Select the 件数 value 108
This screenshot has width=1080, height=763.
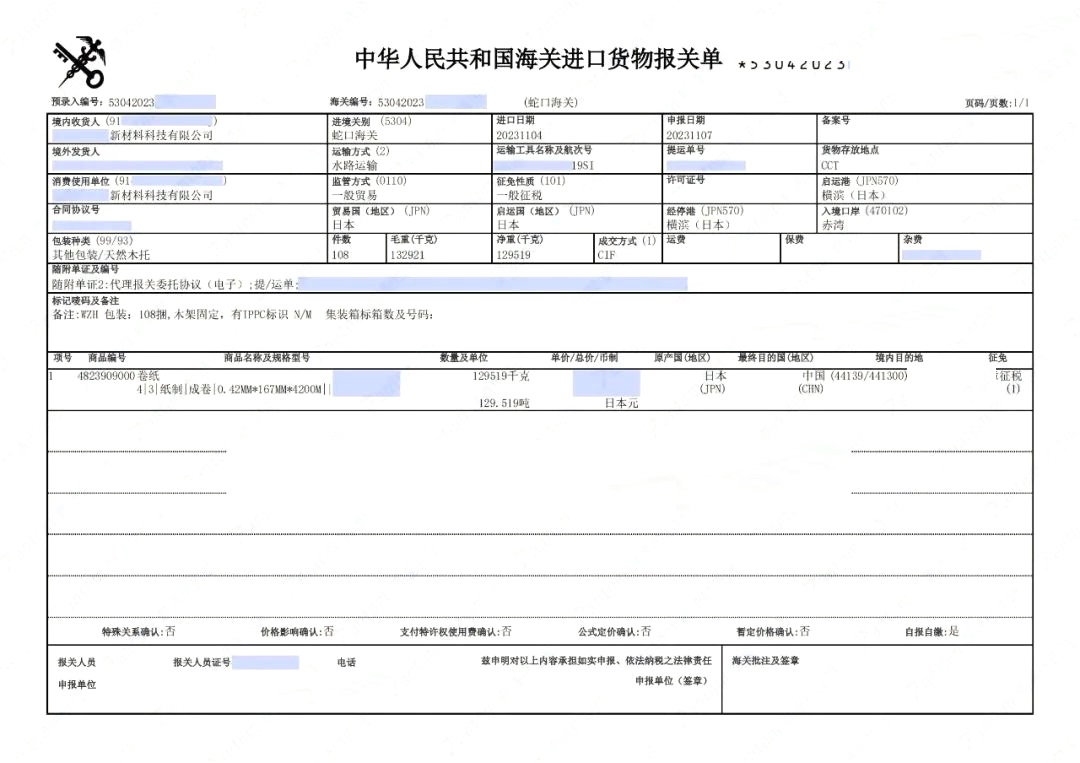point(340,255)
